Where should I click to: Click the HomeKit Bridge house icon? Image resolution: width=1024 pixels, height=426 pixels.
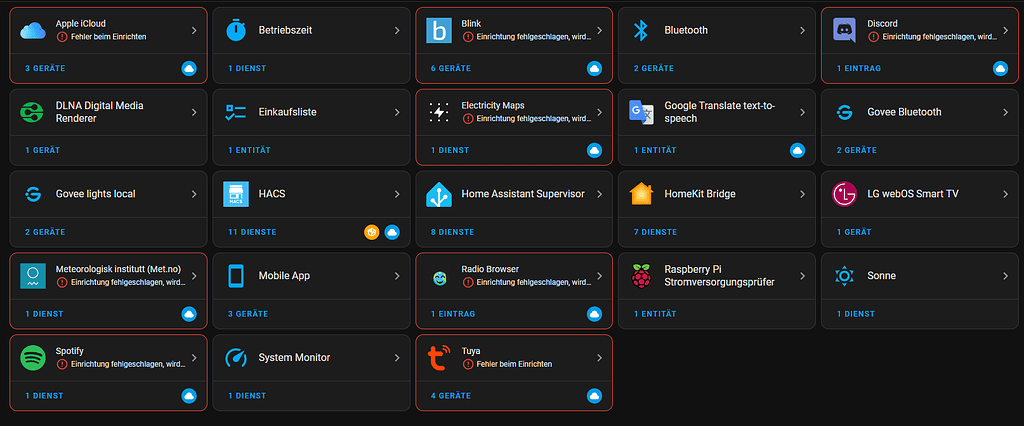point(641,194)
